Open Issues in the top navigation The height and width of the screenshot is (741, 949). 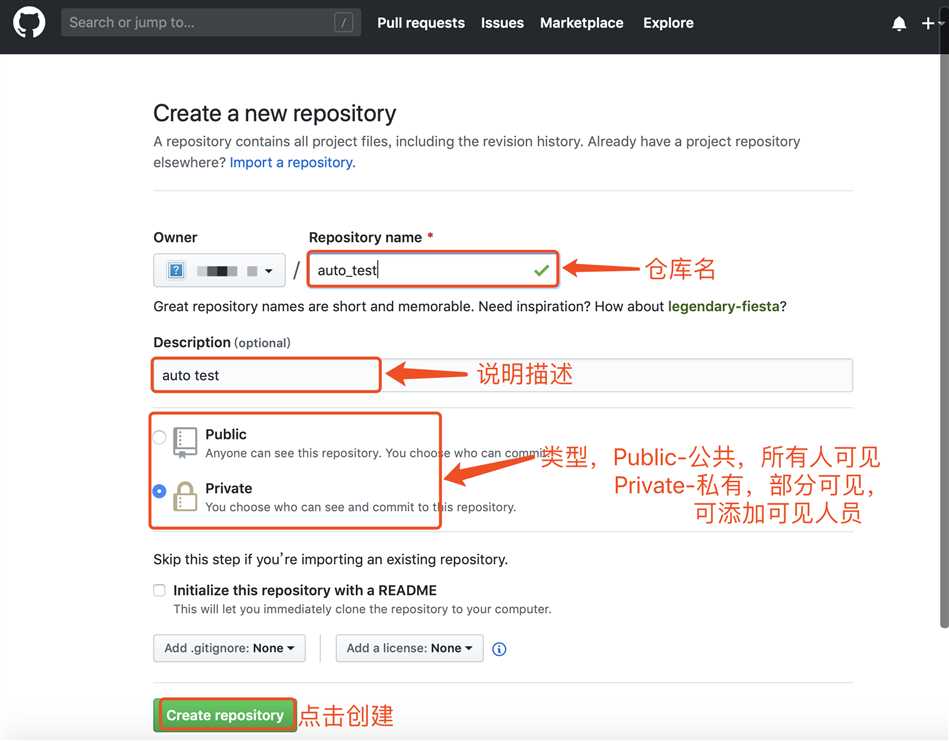[x=502, y=23]
